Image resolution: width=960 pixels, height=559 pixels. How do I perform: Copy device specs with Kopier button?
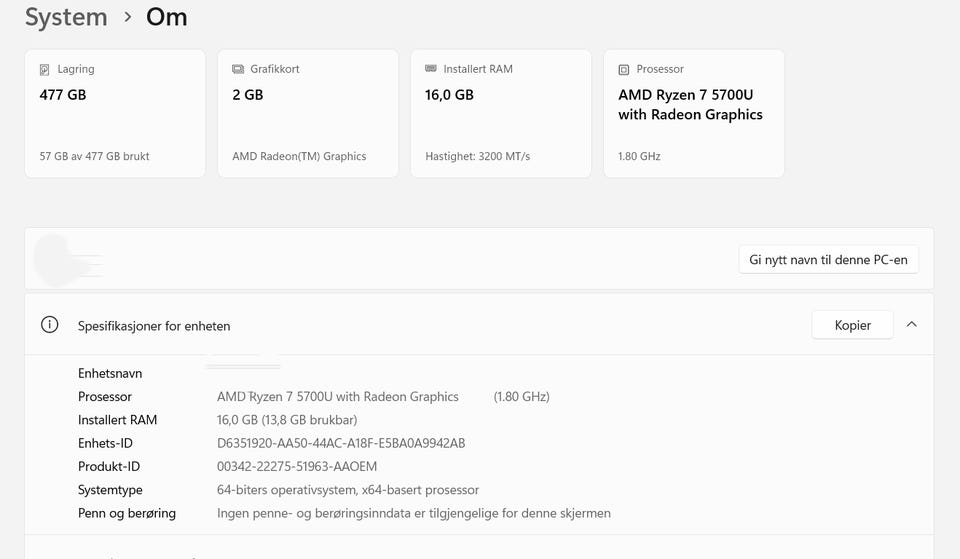click(852, 325)
